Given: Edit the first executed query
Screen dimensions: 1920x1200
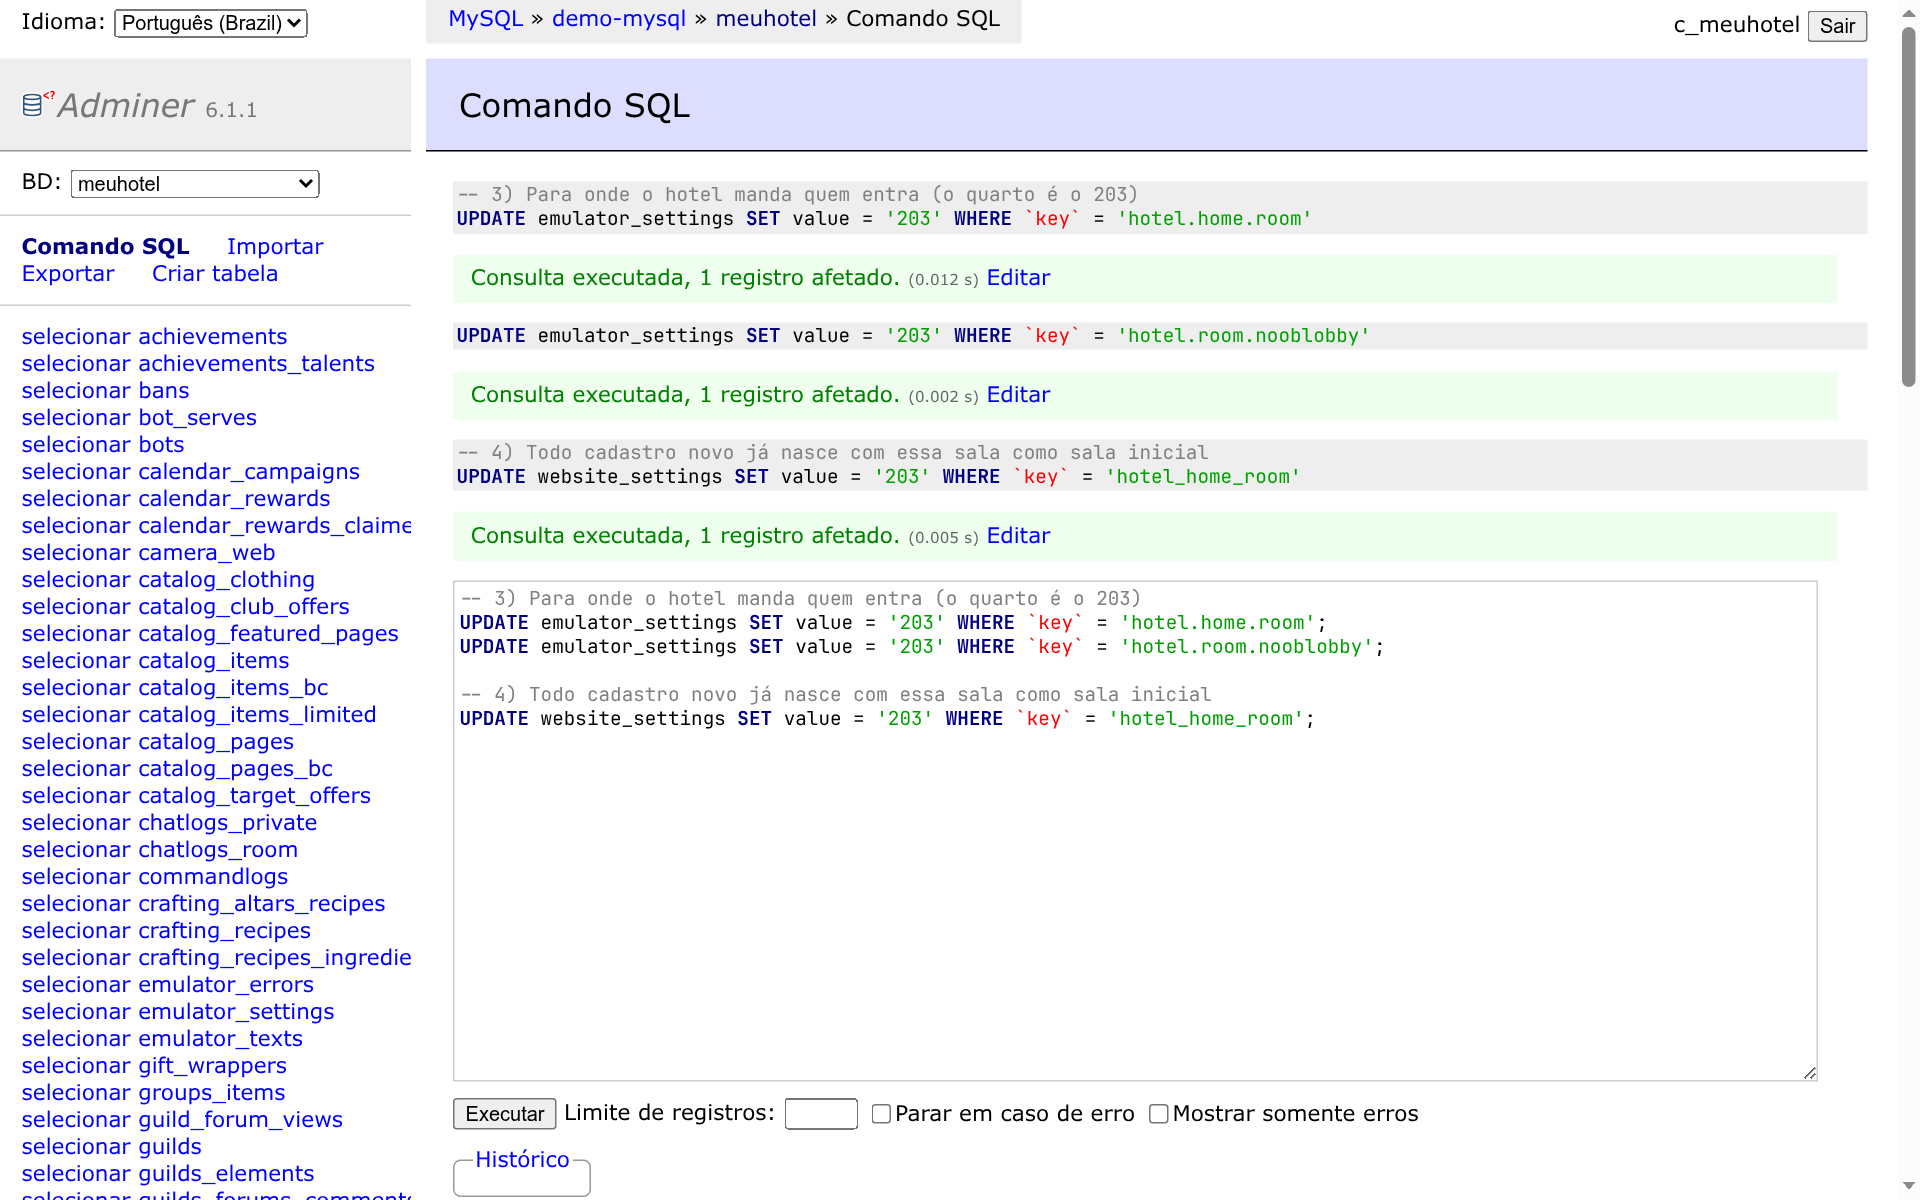Looking at the screenshot, I should (1018, 278).
